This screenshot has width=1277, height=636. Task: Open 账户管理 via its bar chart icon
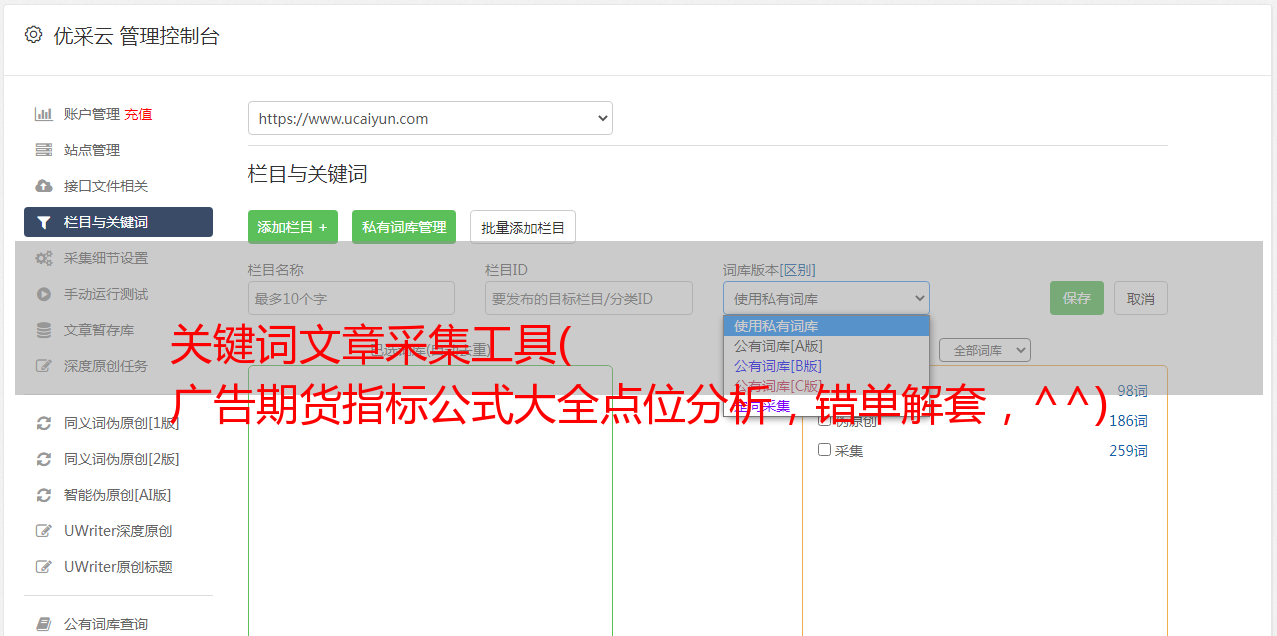tap(44, 114)
